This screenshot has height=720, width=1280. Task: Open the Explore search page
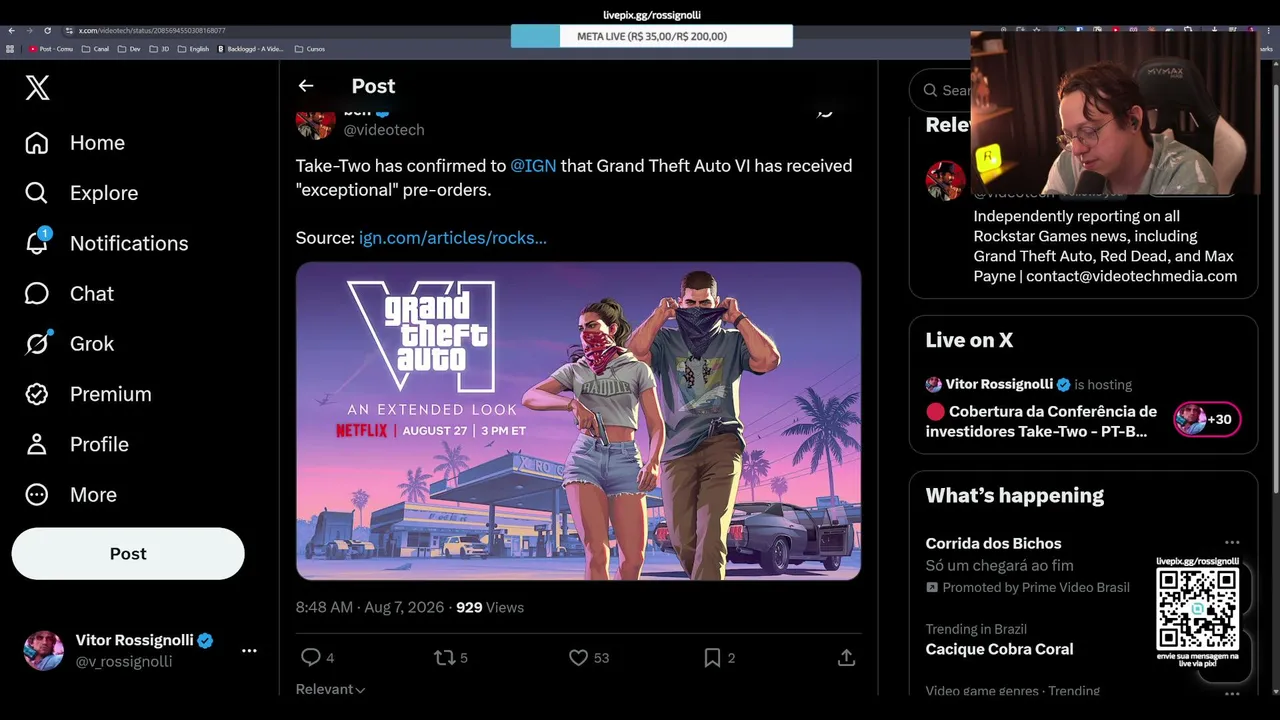[x=81, y=193]
